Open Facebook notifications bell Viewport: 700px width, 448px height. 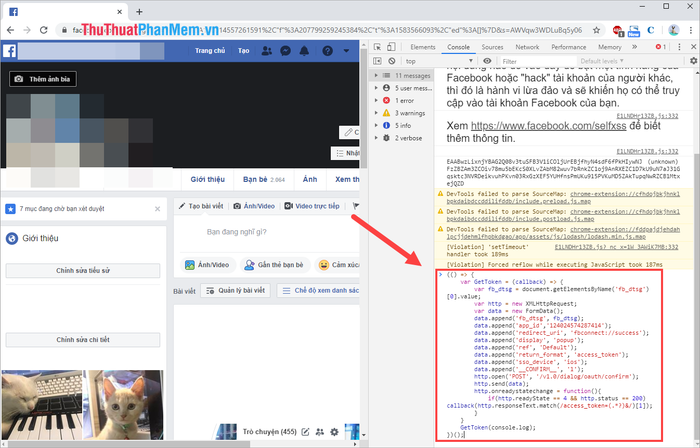click(x=304, y=51)
